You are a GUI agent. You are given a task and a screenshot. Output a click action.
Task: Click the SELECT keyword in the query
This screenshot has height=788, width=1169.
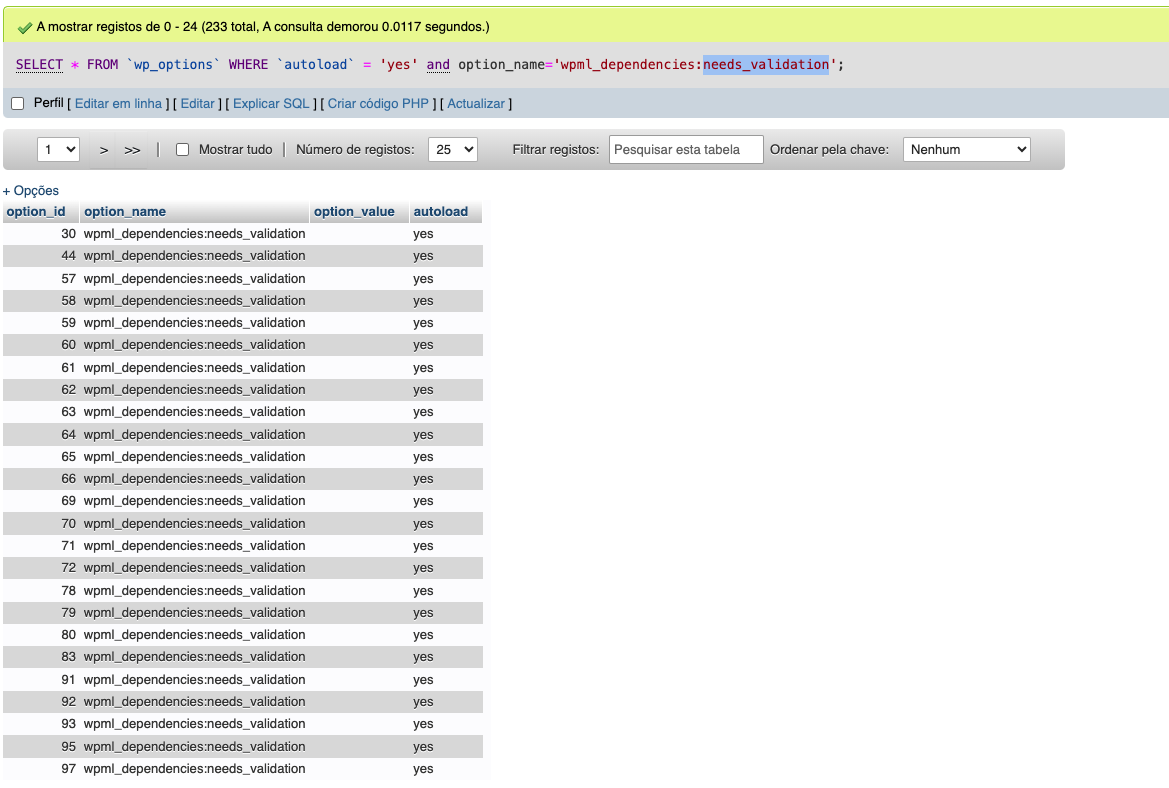(40, 65)
